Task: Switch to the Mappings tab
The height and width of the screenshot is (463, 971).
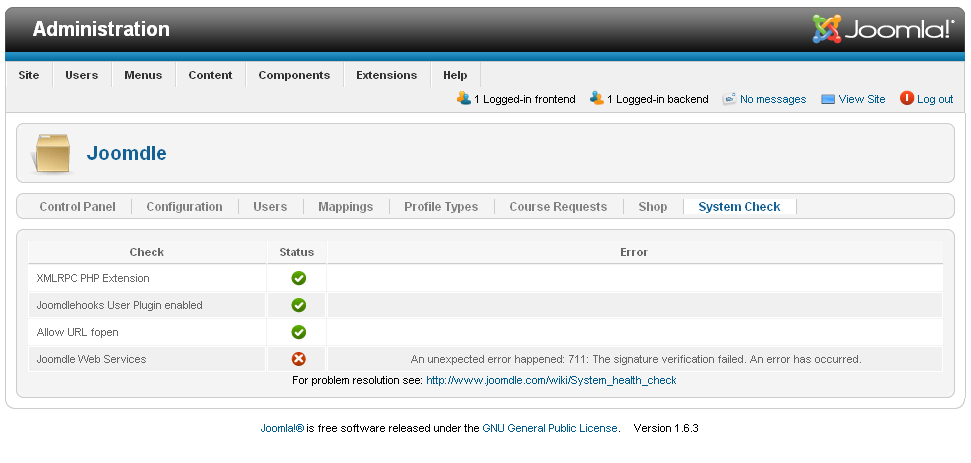Action: 345,207
